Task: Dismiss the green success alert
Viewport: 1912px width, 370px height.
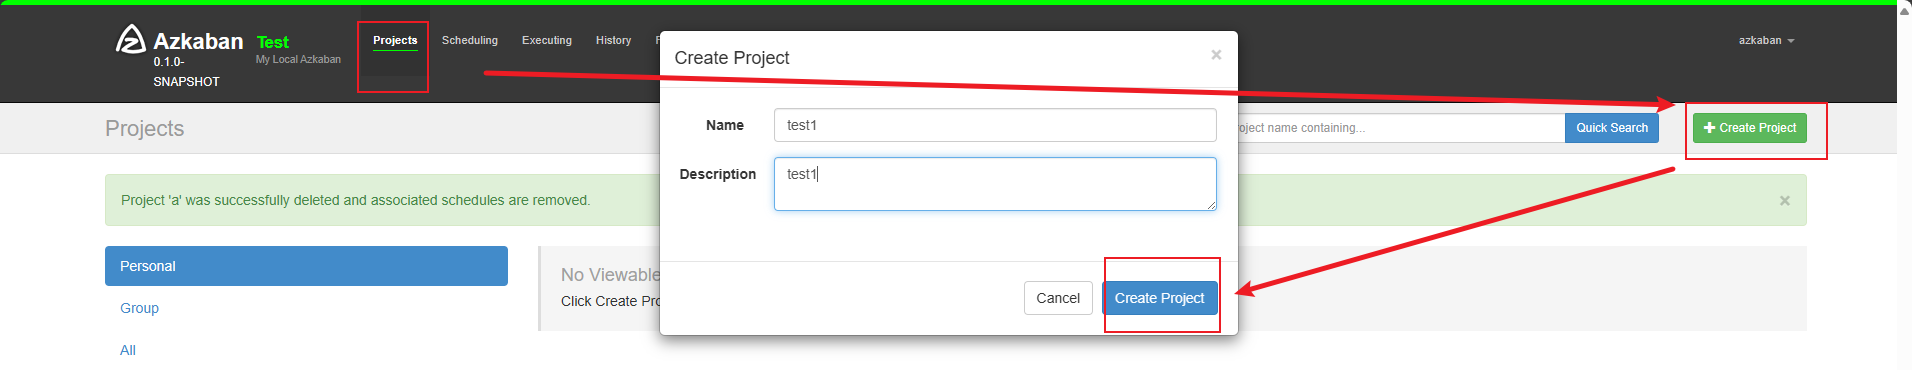Action: pos(1785,201)
